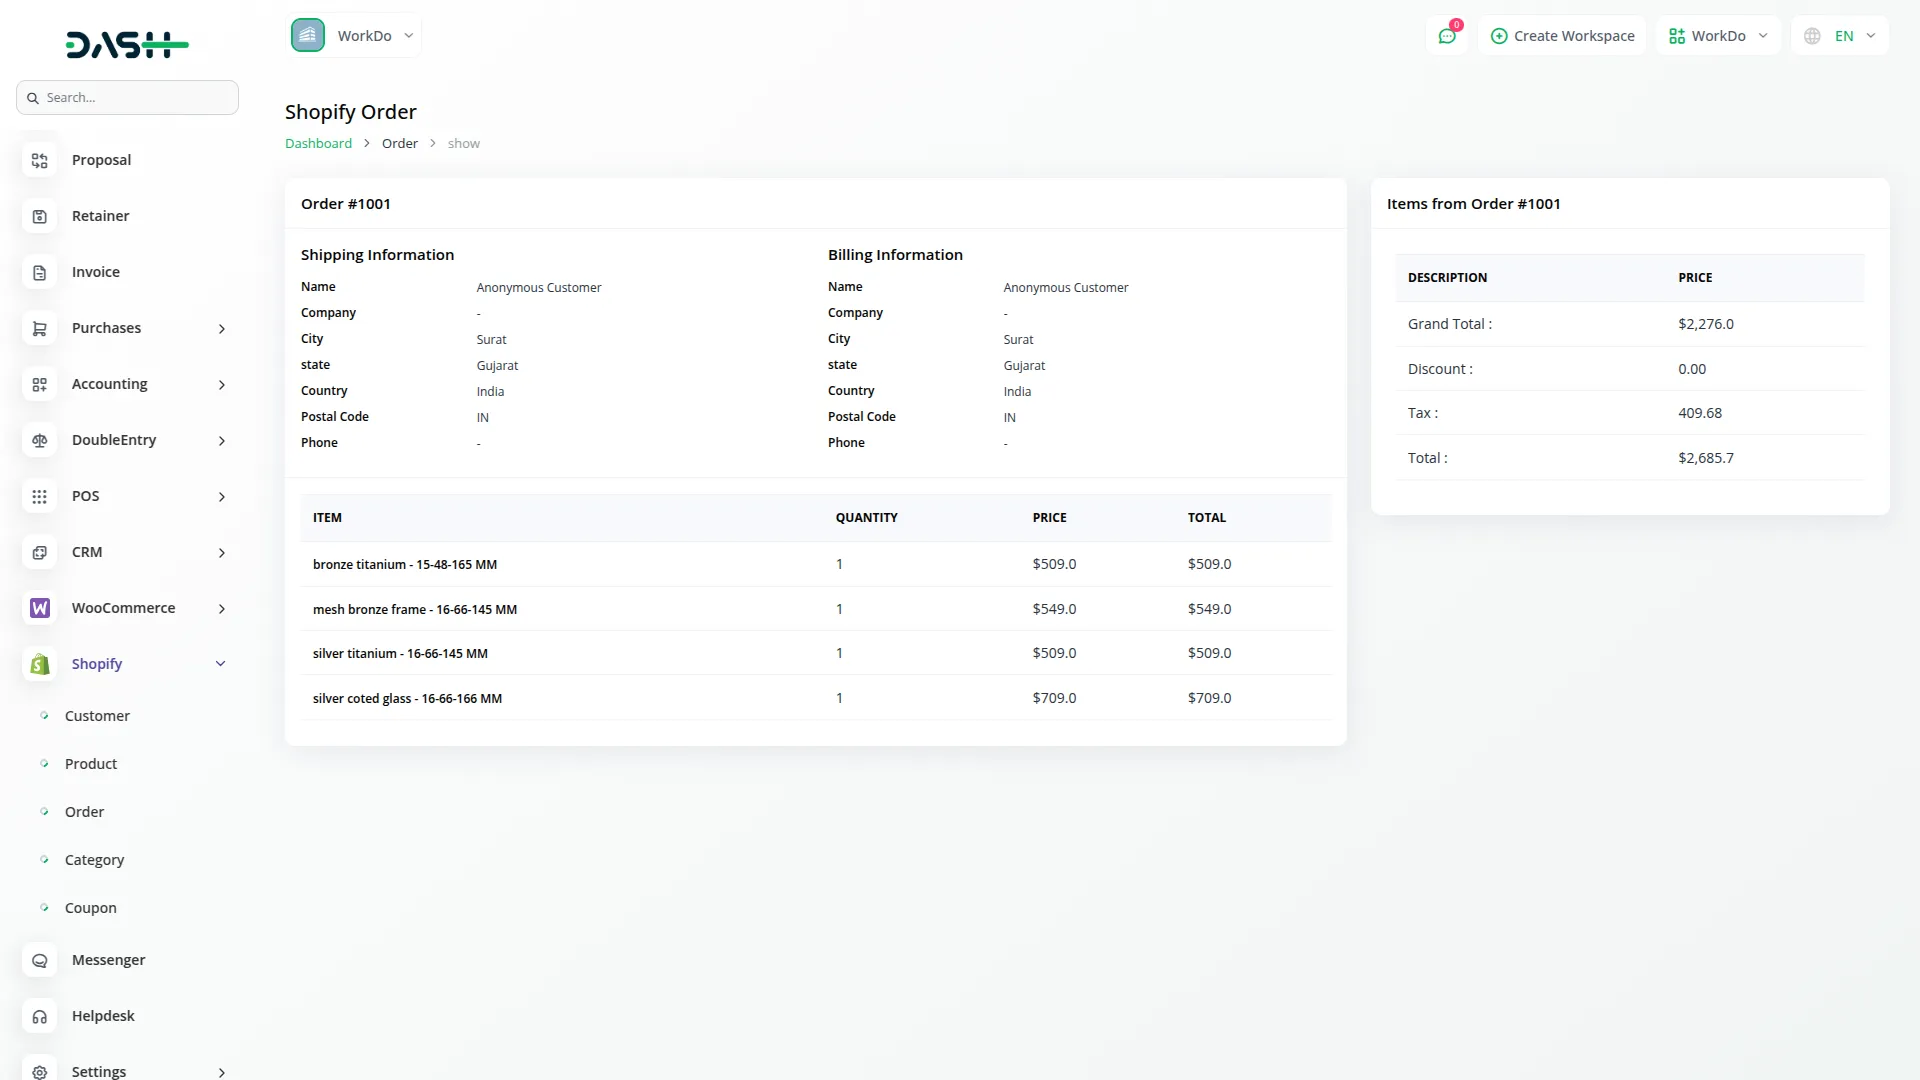Expand the CRM submenu chevron
Image resolution: width=1920 pixels, height=1080 pixels.
coord(221,553)
